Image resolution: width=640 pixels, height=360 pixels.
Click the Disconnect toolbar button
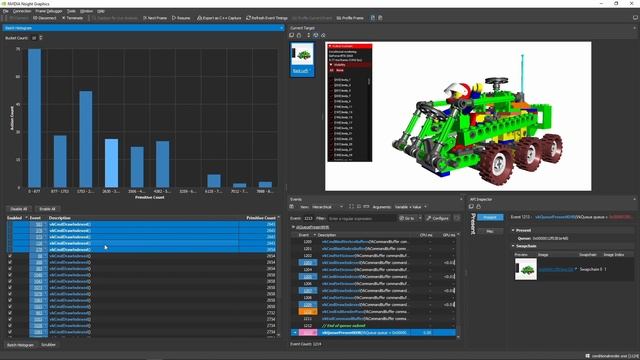coord(45,18)
